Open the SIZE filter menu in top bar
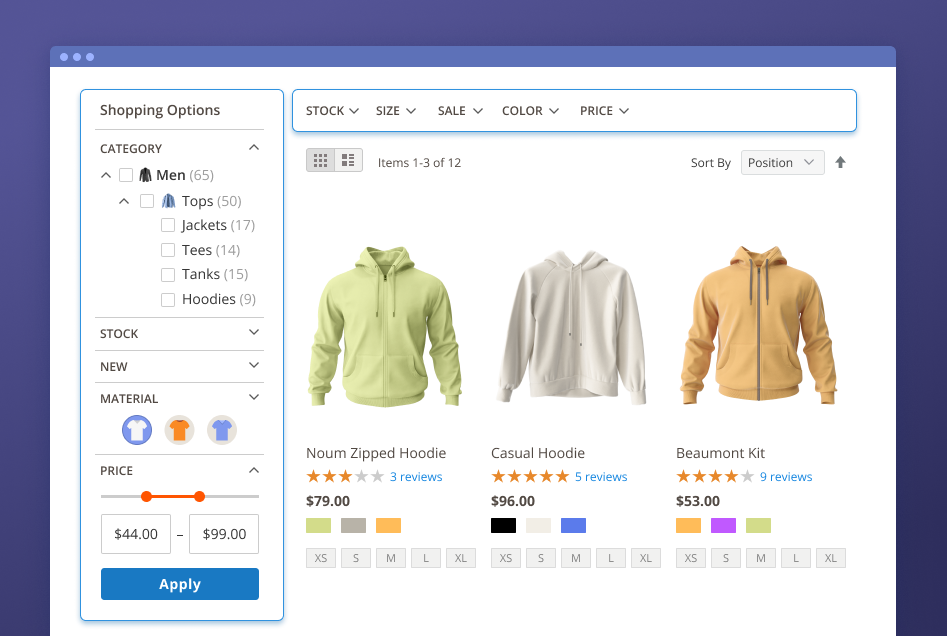Viewport: 947px width, 636px height. (395, 111)
